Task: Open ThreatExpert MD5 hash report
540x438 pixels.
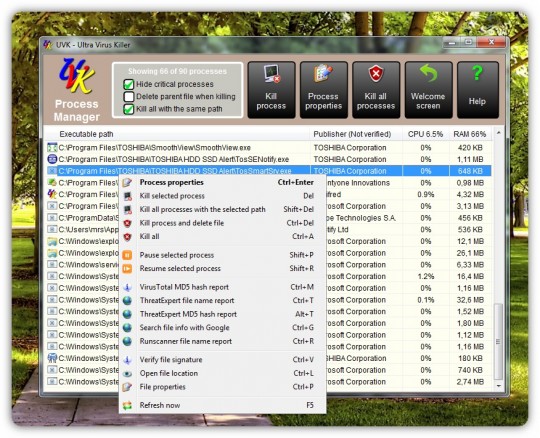Action: point(222,314)
